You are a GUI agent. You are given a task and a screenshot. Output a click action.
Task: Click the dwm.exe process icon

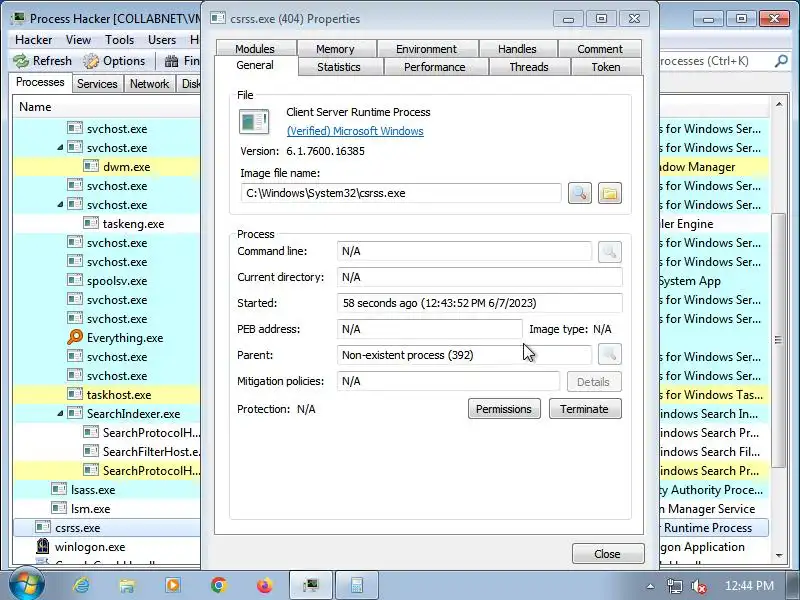[91, 166]
